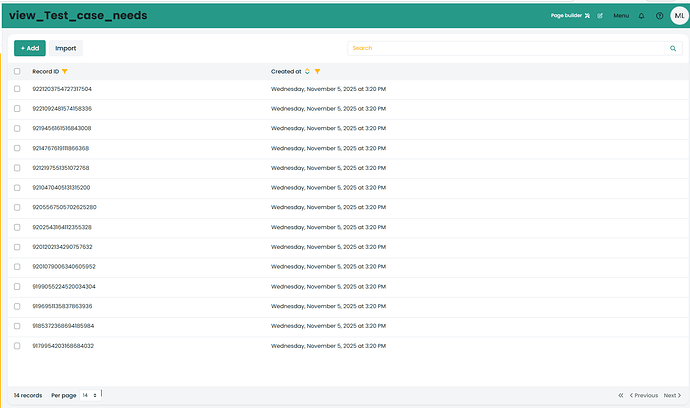Open the help question mark icon
This screenshot has width=690, height=408.
659,16
